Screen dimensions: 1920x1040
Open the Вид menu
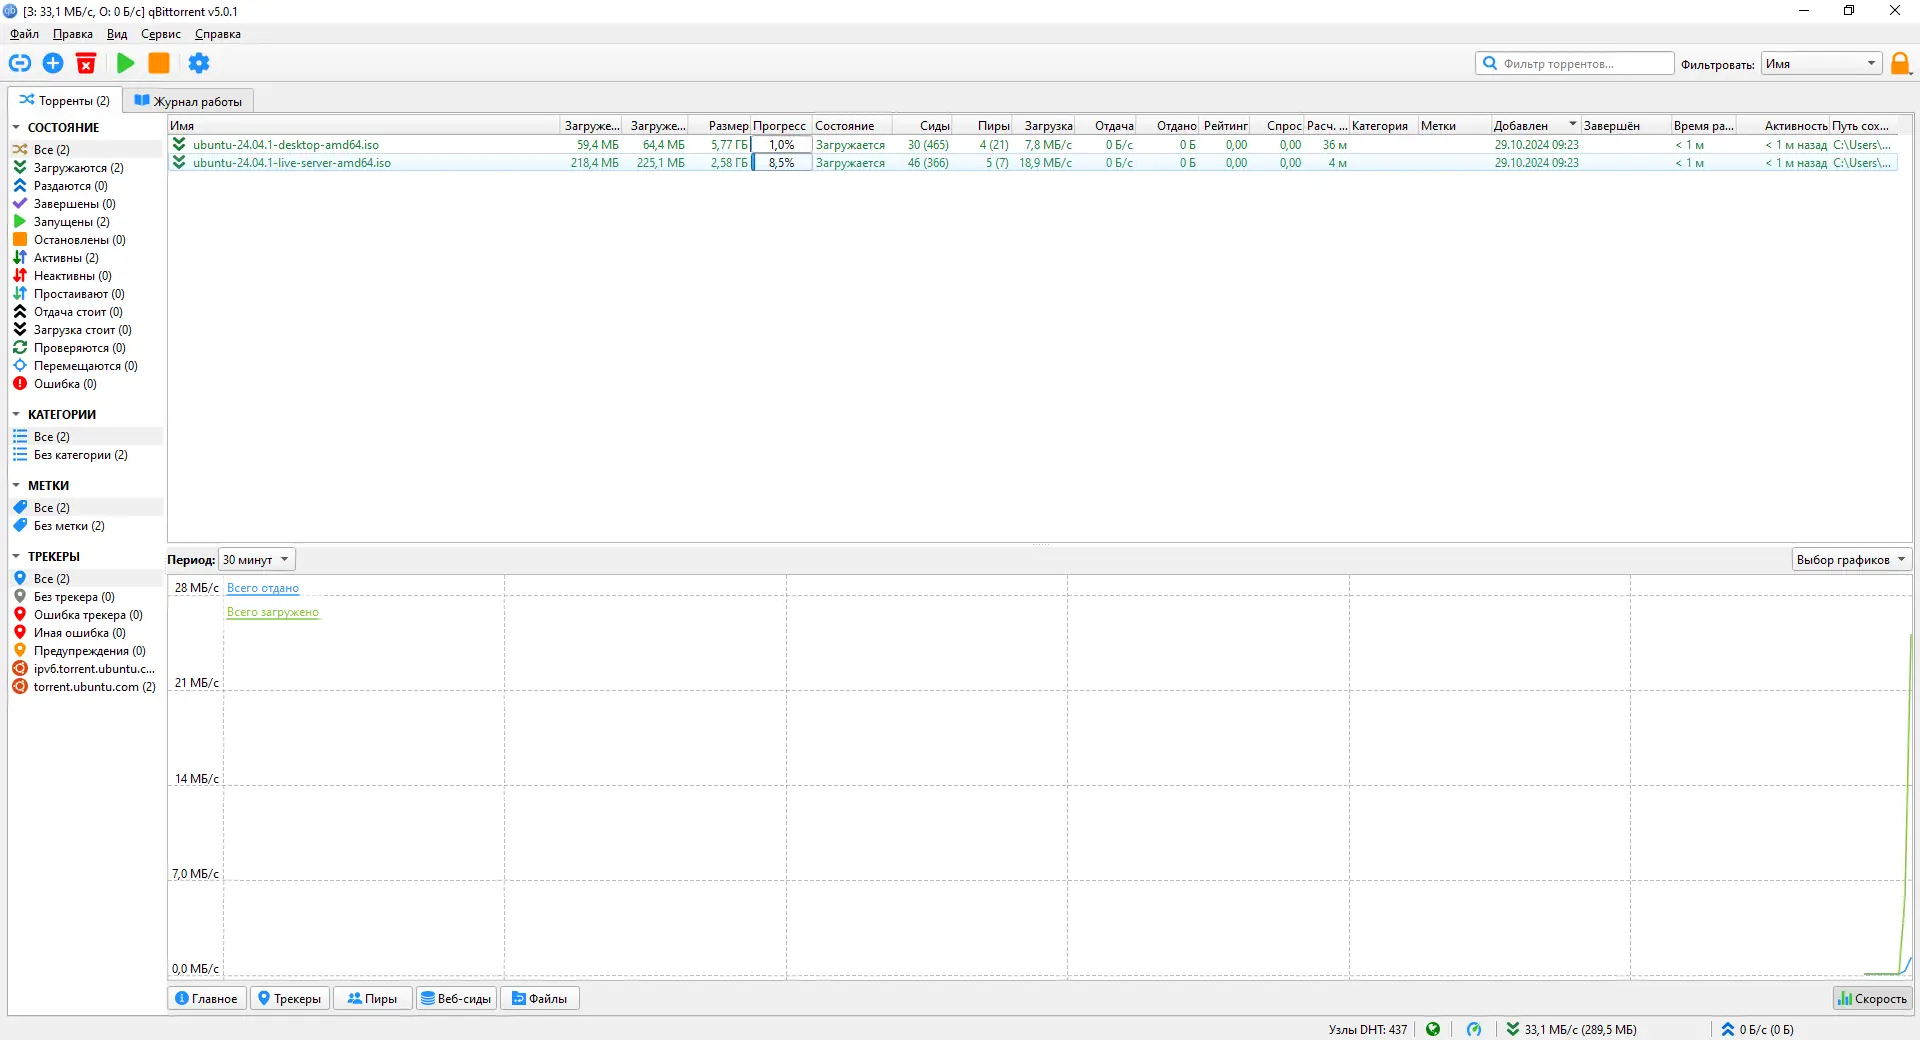(x=117, y=34)
